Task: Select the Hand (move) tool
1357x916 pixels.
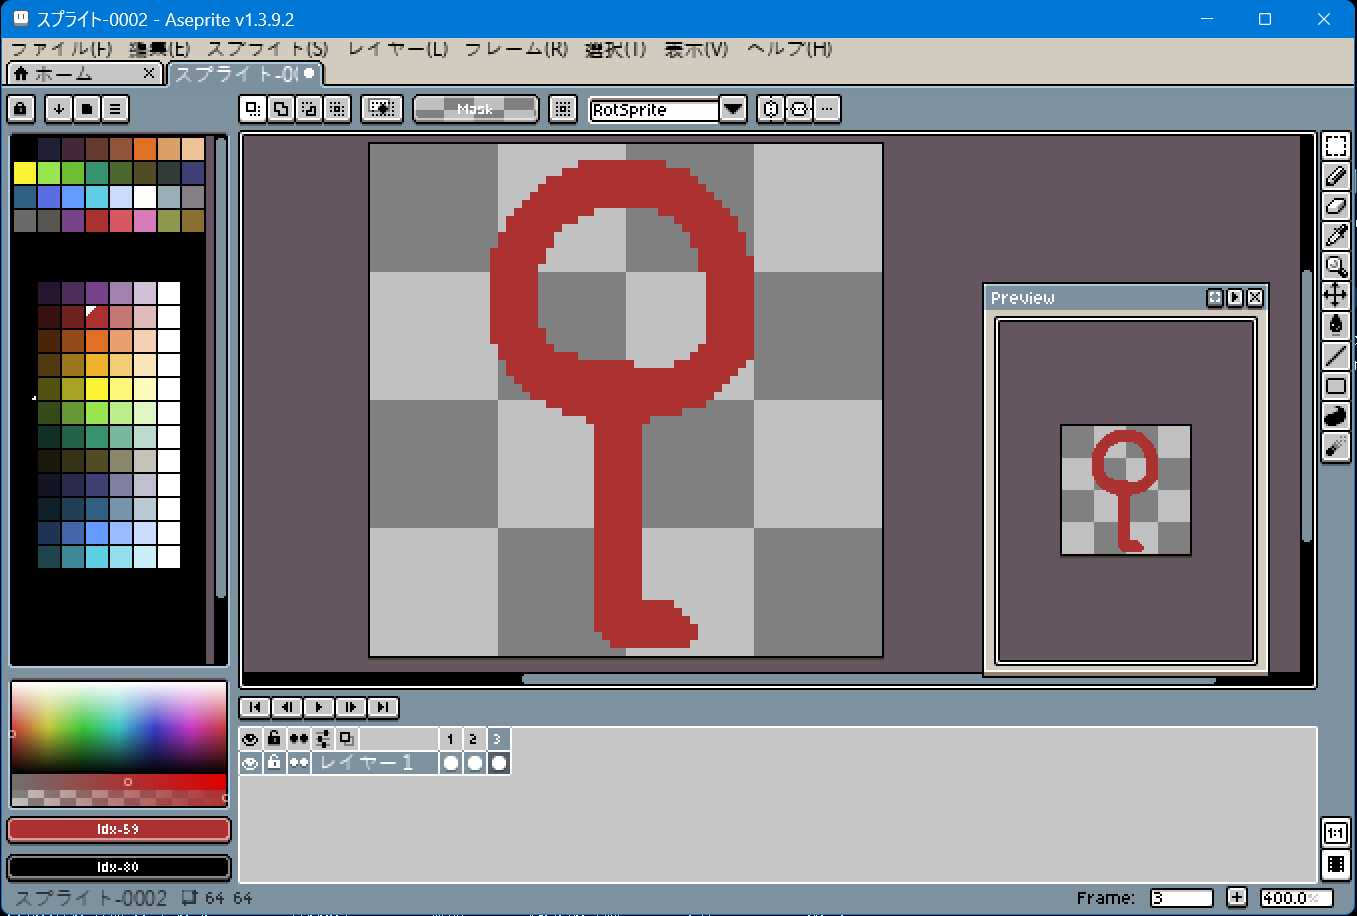Action: (x=1336, y=296)
